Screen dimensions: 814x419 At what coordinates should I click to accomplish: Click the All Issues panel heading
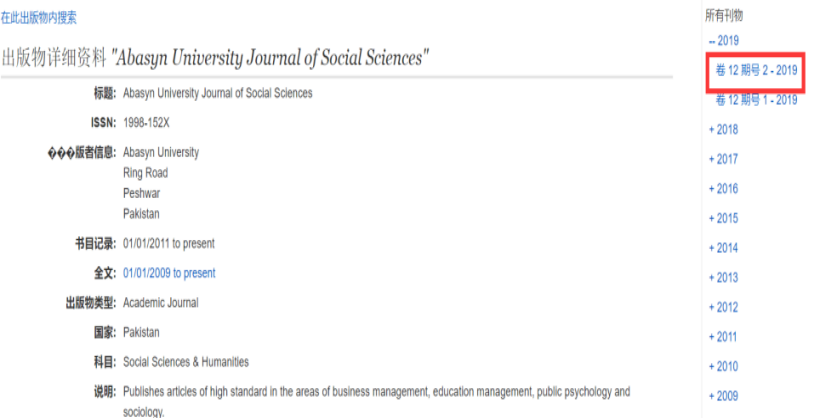[724, 16]
